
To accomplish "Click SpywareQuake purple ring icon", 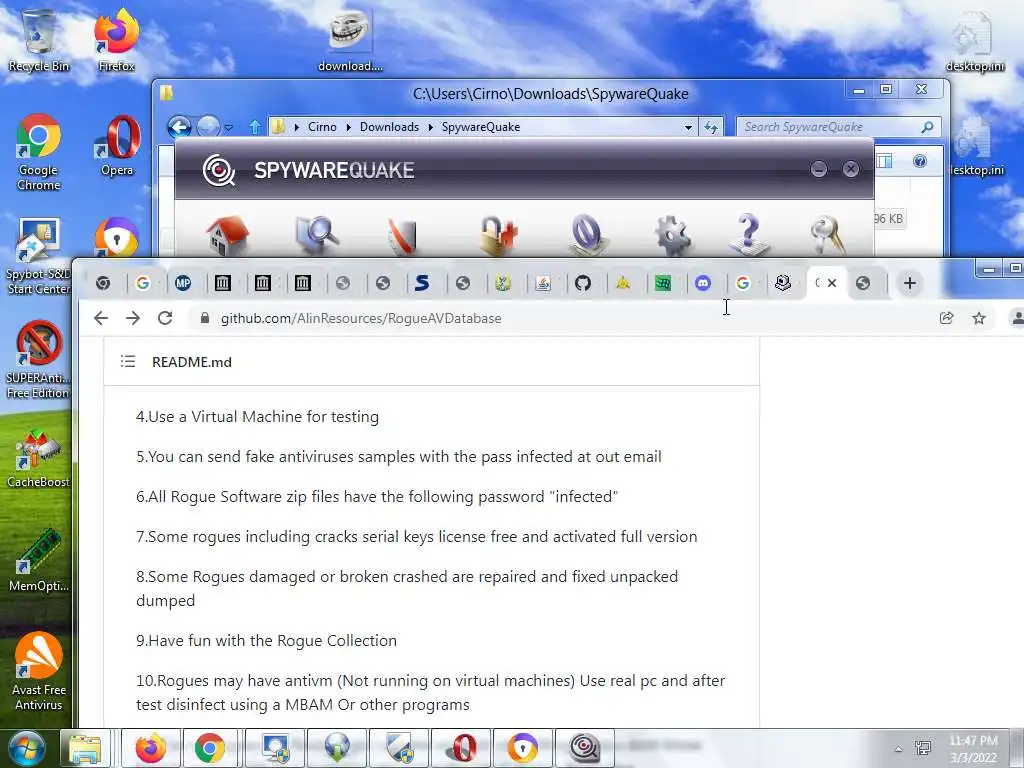I will (x=587, y=235).
